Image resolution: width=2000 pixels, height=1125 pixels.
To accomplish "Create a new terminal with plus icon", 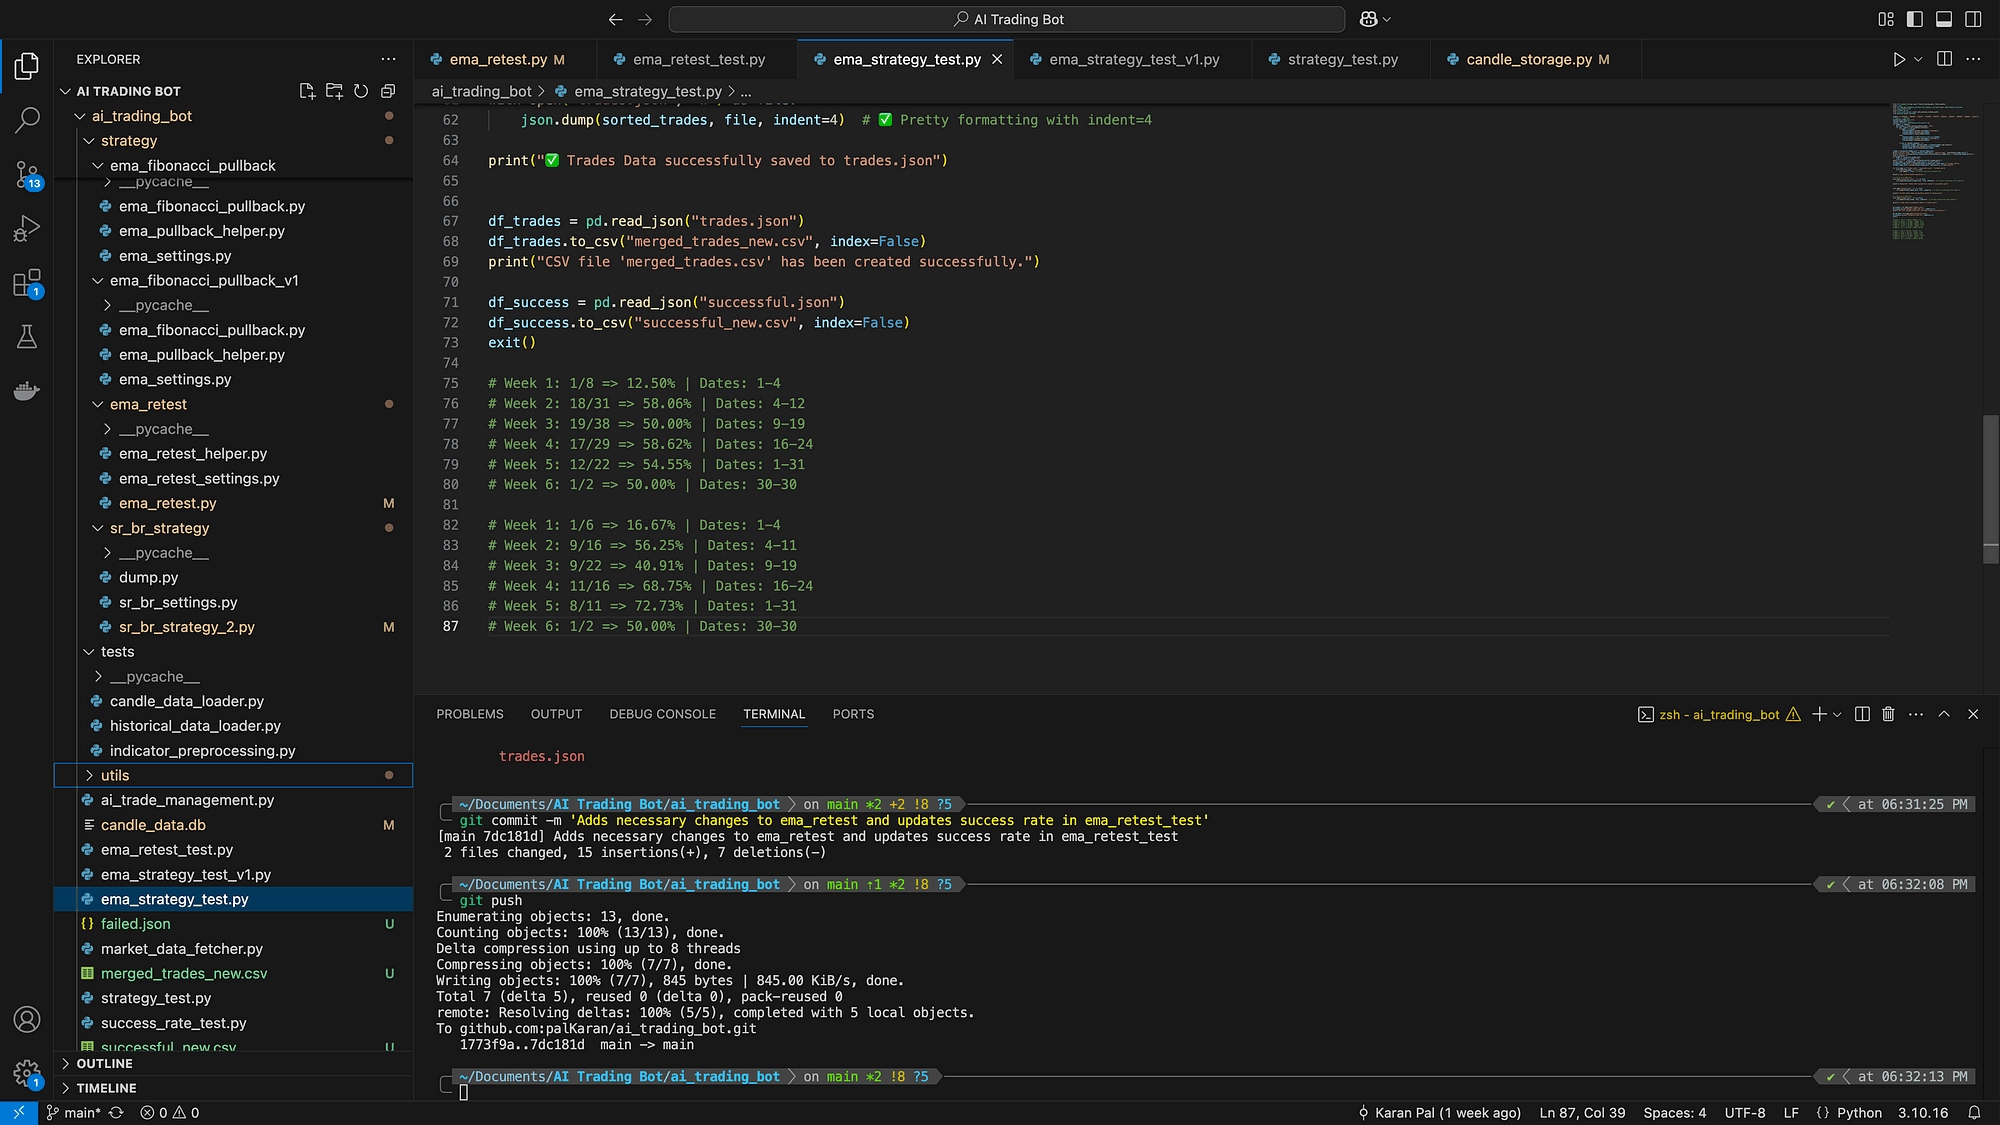I will point(1820,714).
